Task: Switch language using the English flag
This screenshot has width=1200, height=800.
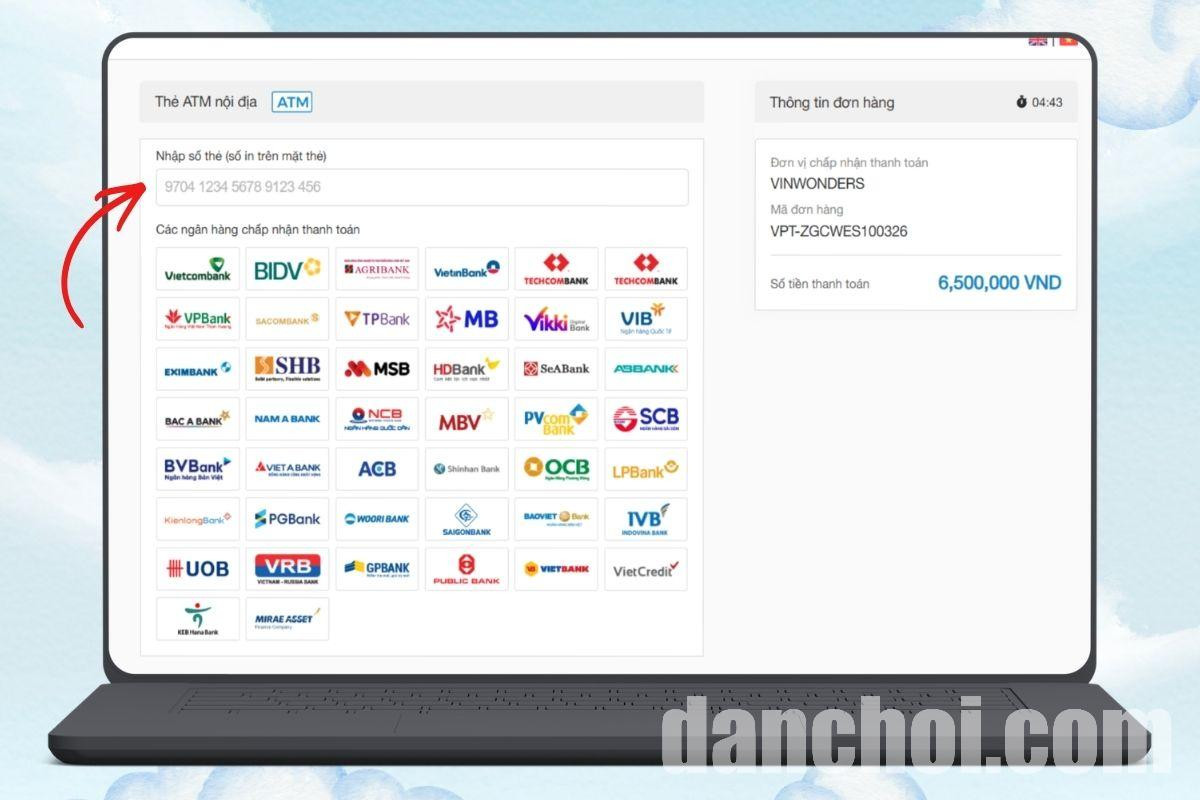Action: coord(1038,41)
